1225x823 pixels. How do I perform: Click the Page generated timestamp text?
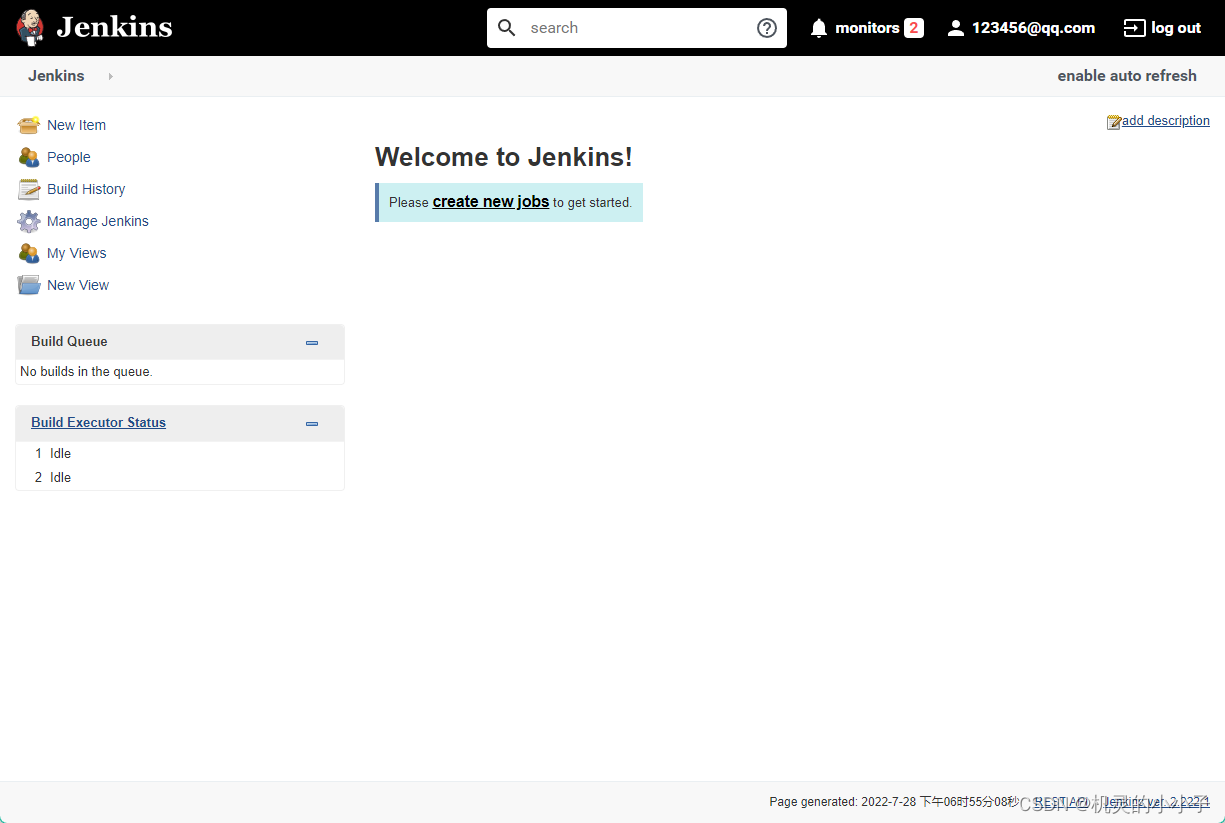tap(895, 802)
